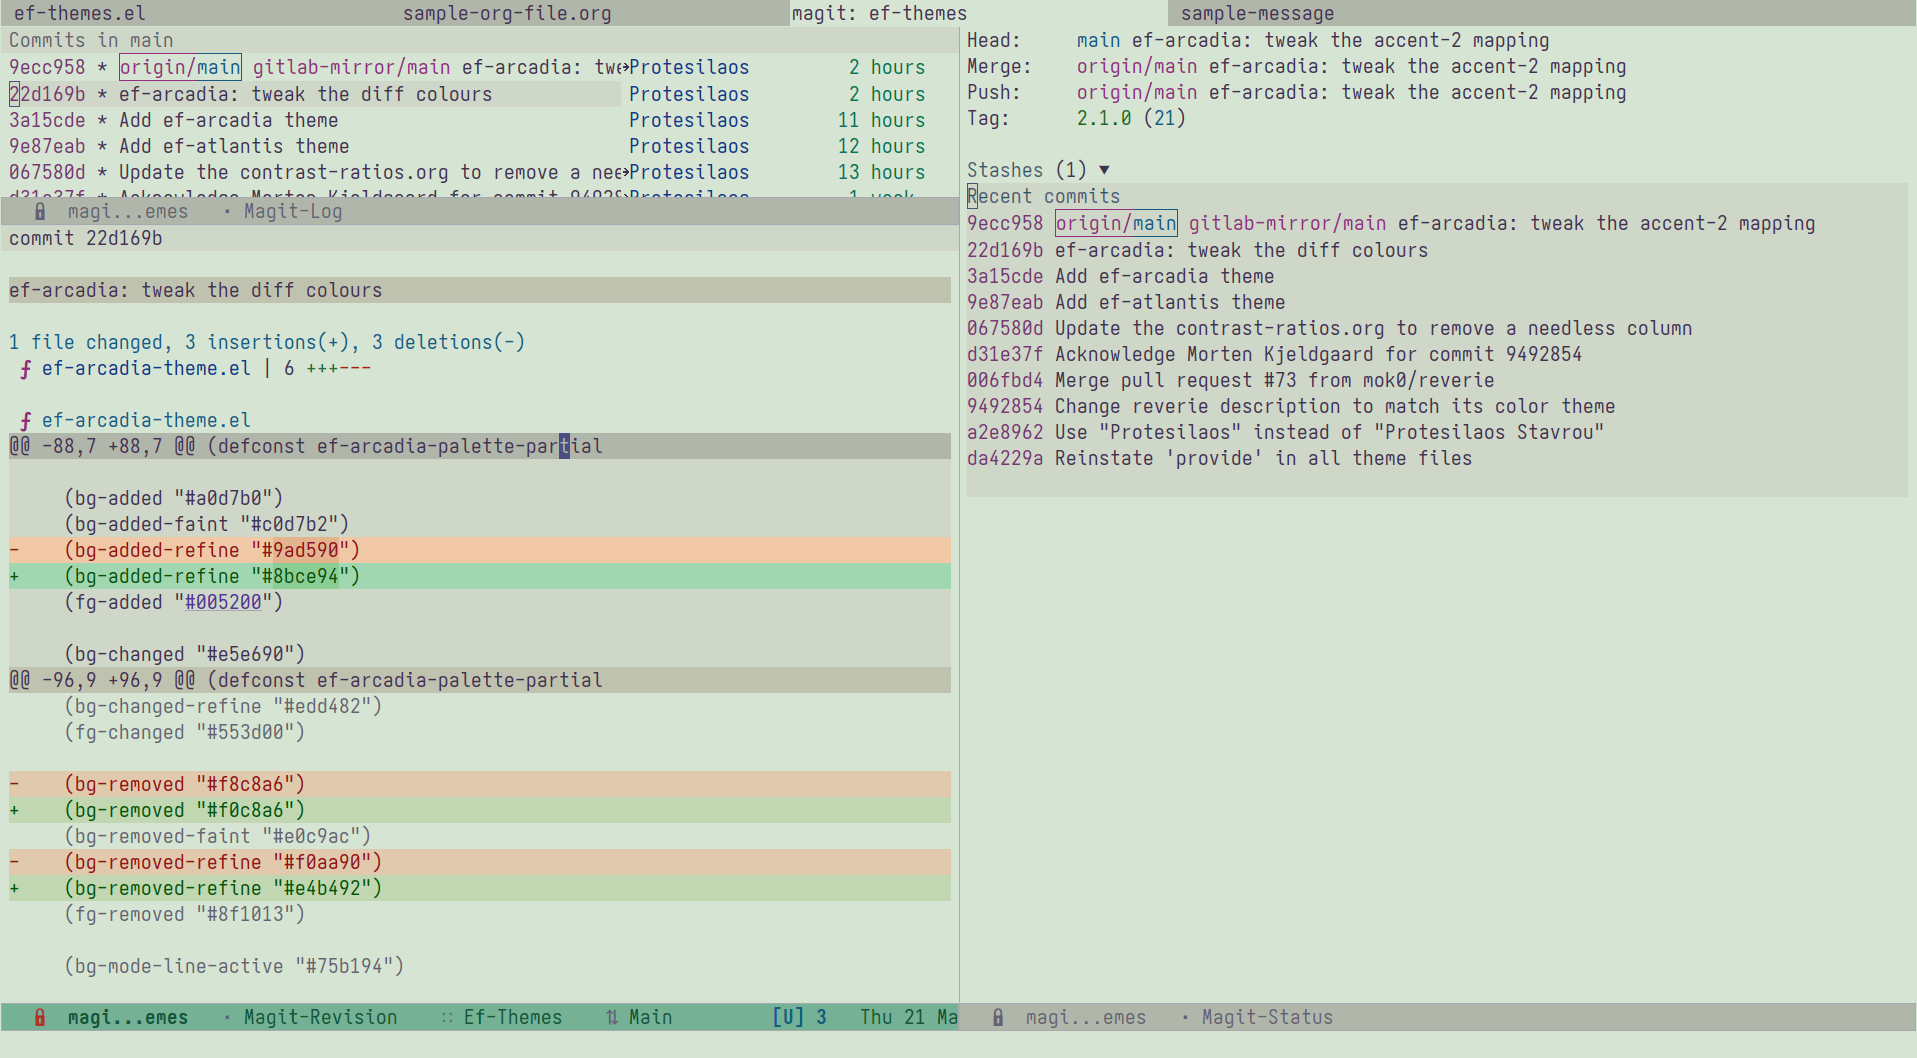Click Magit-Log in the log window mode line
Screen dimensions: 1917x1058
tap(293, 211)
